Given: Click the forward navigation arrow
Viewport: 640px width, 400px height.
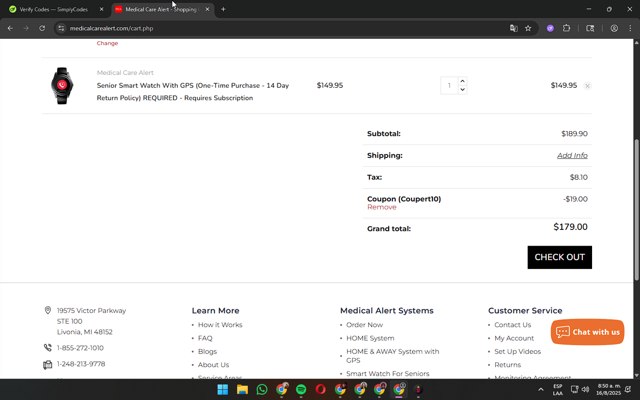Looking at the screenshot, I should click(26, 28).
